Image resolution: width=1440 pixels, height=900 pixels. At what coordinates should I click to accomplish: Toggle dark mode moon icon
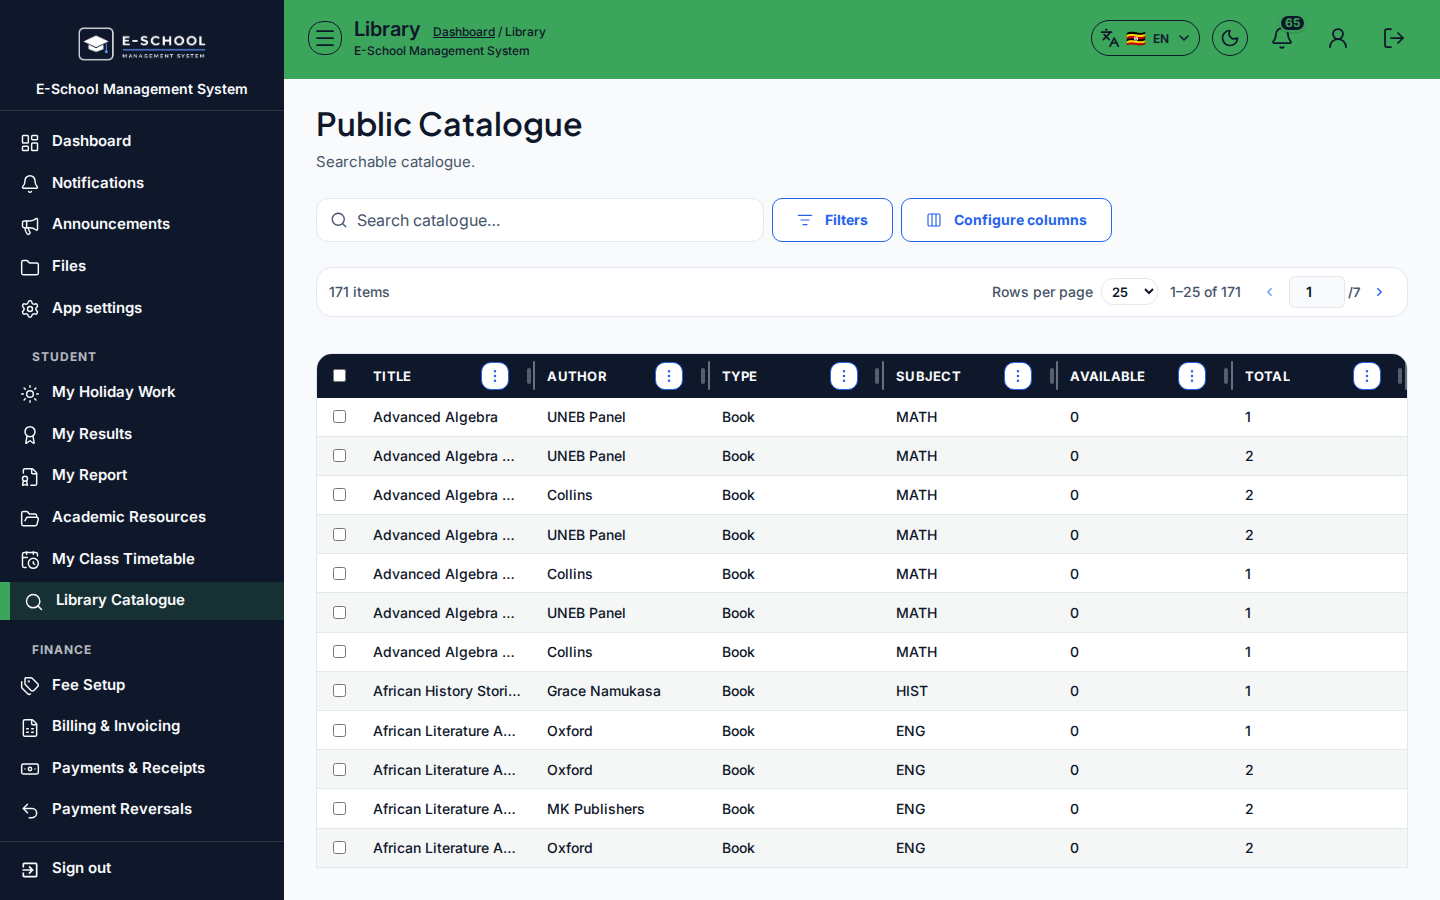[1230, 38]
